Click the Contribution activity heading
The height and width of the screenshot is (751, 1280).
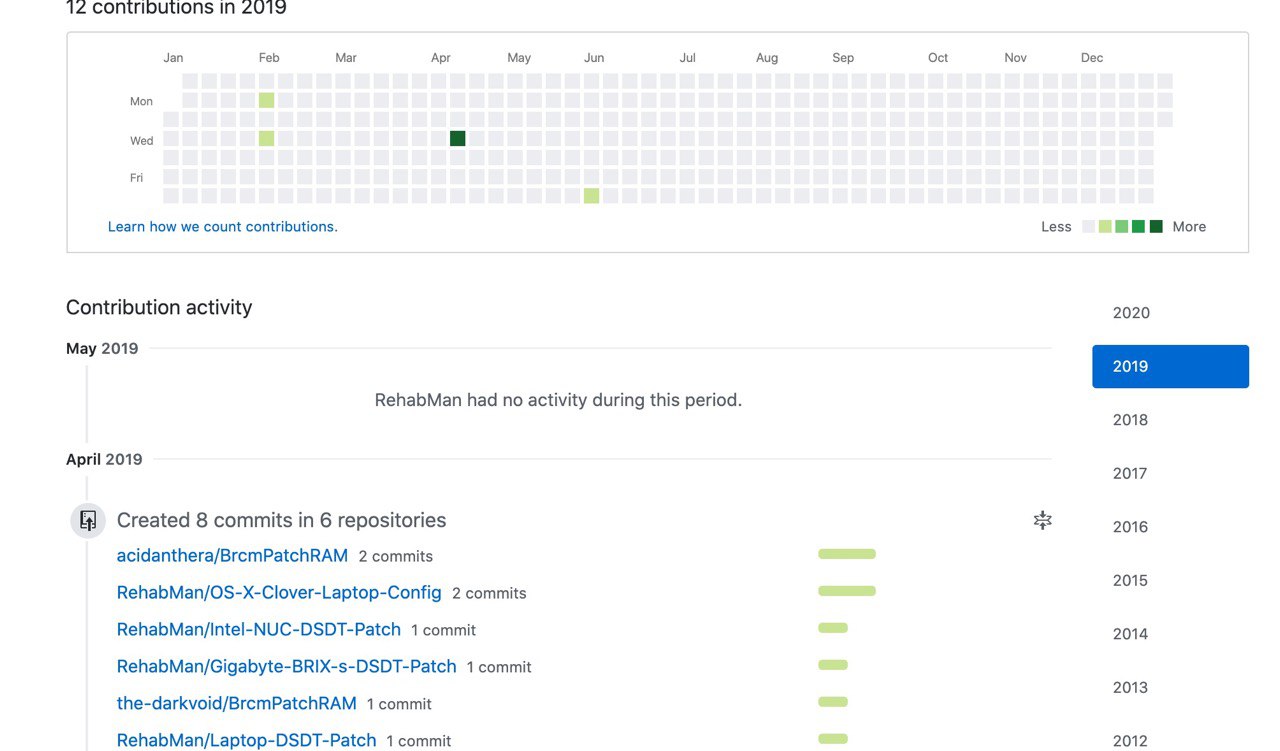159,308
